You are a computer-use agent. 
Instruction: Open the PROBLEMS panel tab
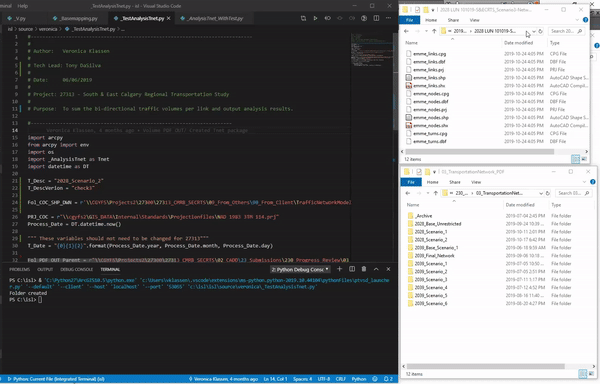pyautogui.click(x=20, y=269)
